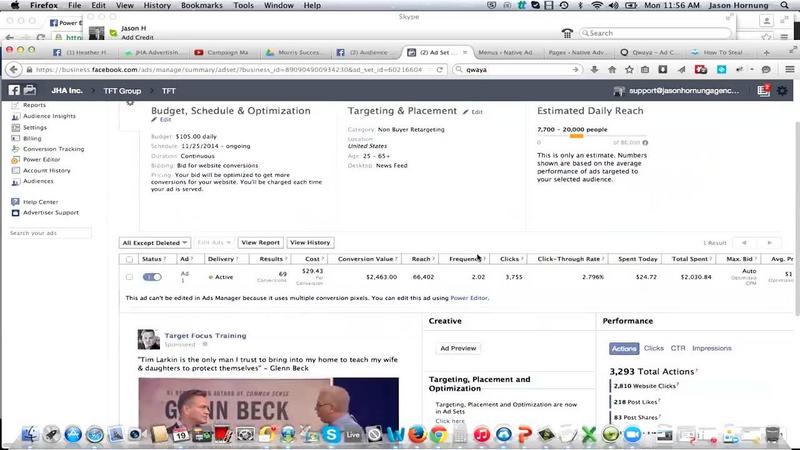Click the Estimated Daily Reach info icon
The width and height of the screenshot is (800, 450).
click(645, 143)
